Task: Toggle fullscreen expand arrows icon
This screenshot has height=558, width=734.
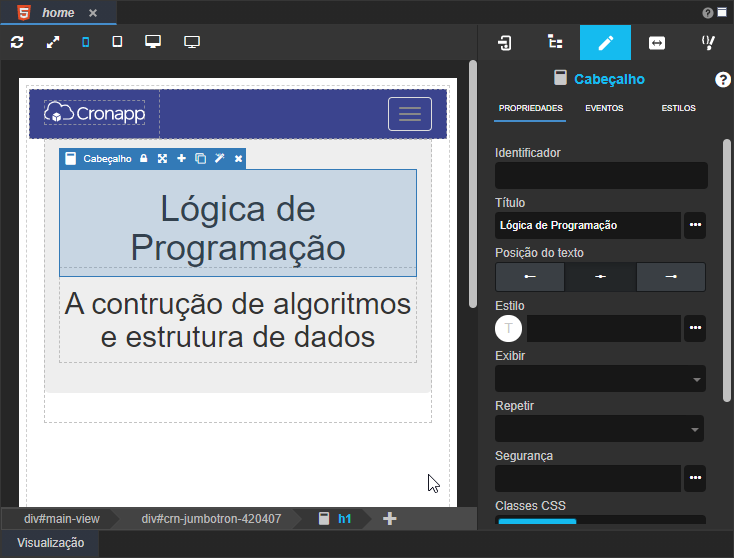Action: [x=53, y=42]
